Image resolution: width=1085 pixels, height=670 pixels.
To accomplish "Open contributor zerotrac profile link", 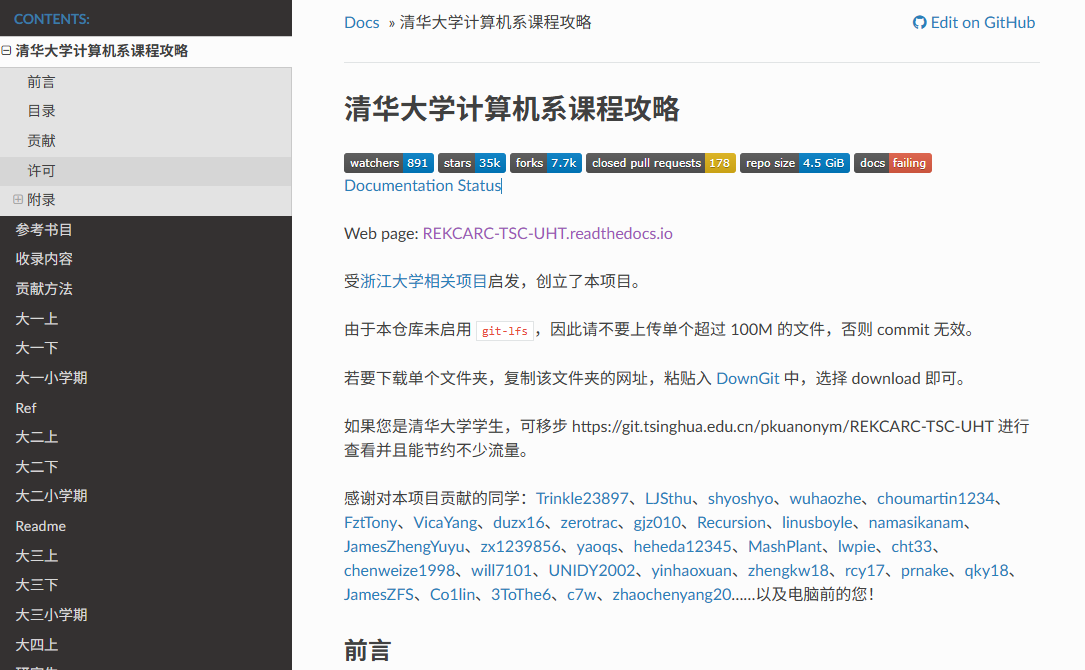I will point(589,523).
